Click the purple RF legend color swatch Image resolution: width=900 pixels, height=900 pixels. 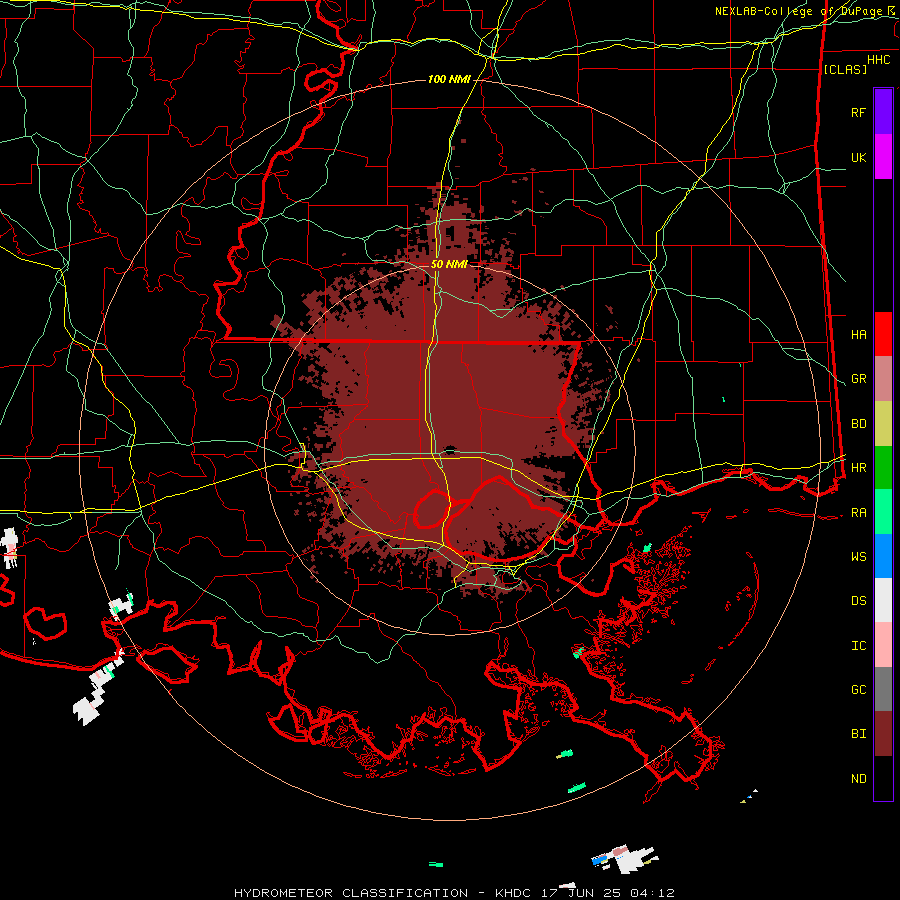[x=883, y=112]
